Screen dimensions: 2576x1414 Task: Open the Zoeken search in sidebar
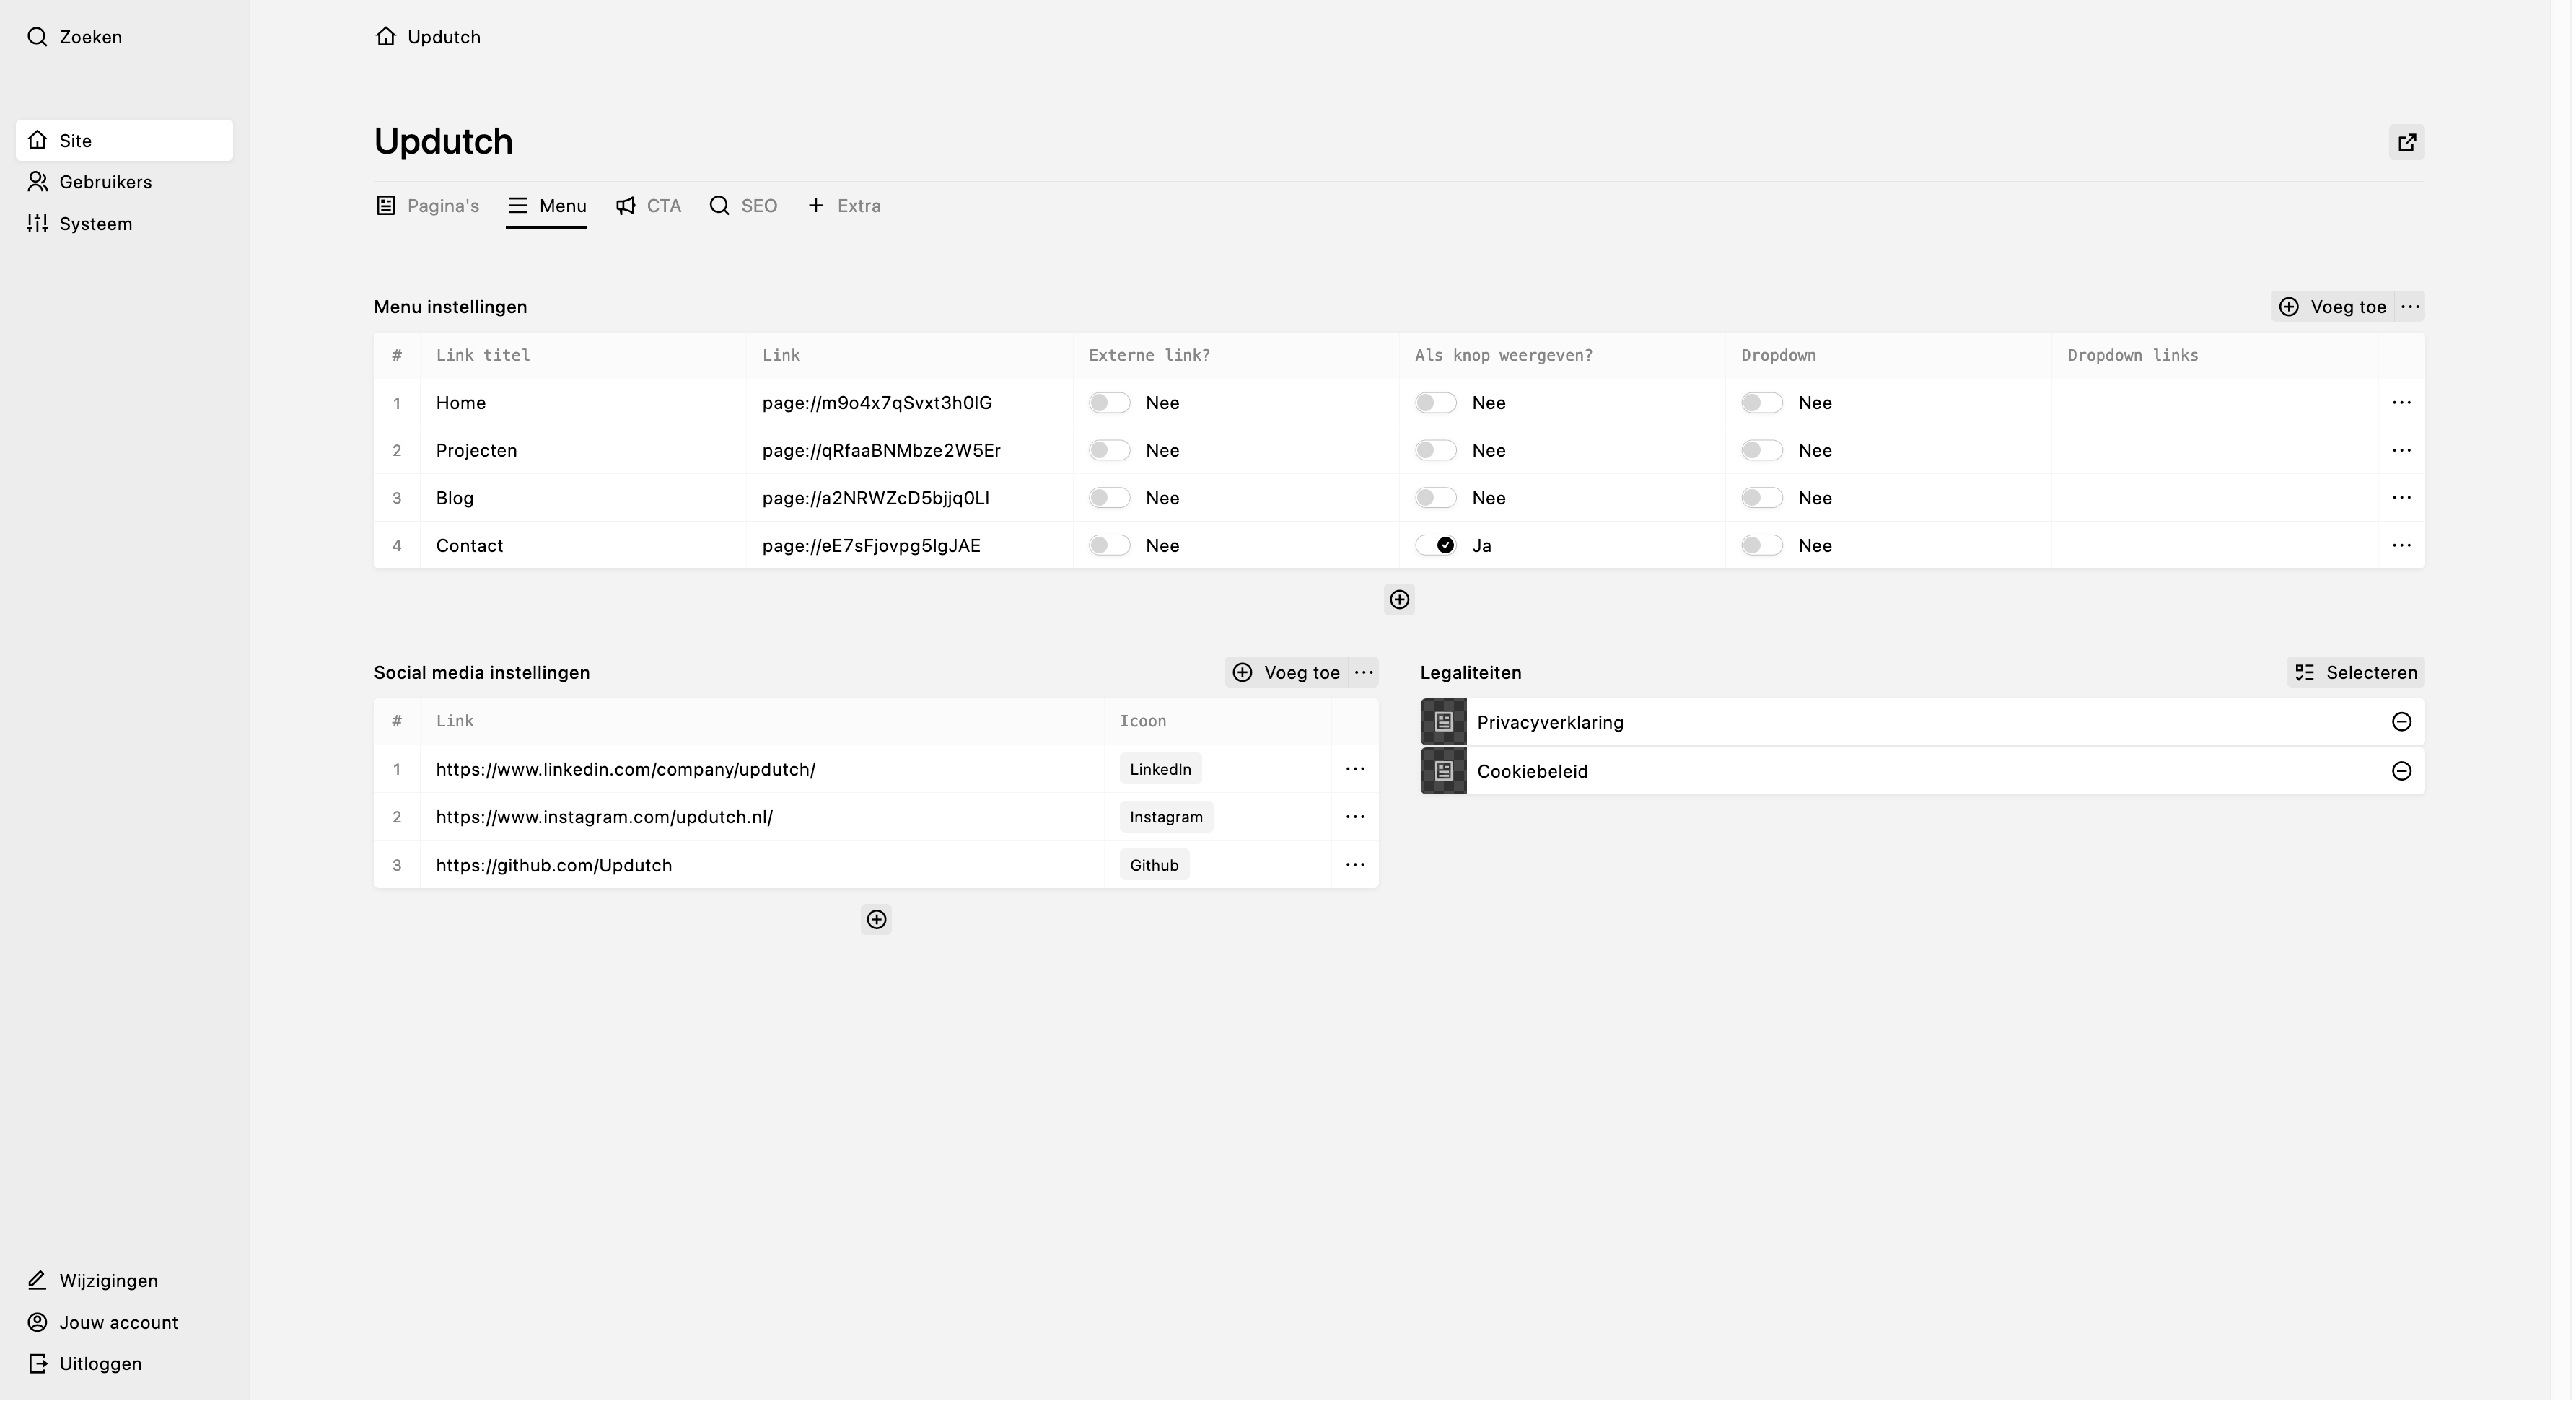pos(75,37)
